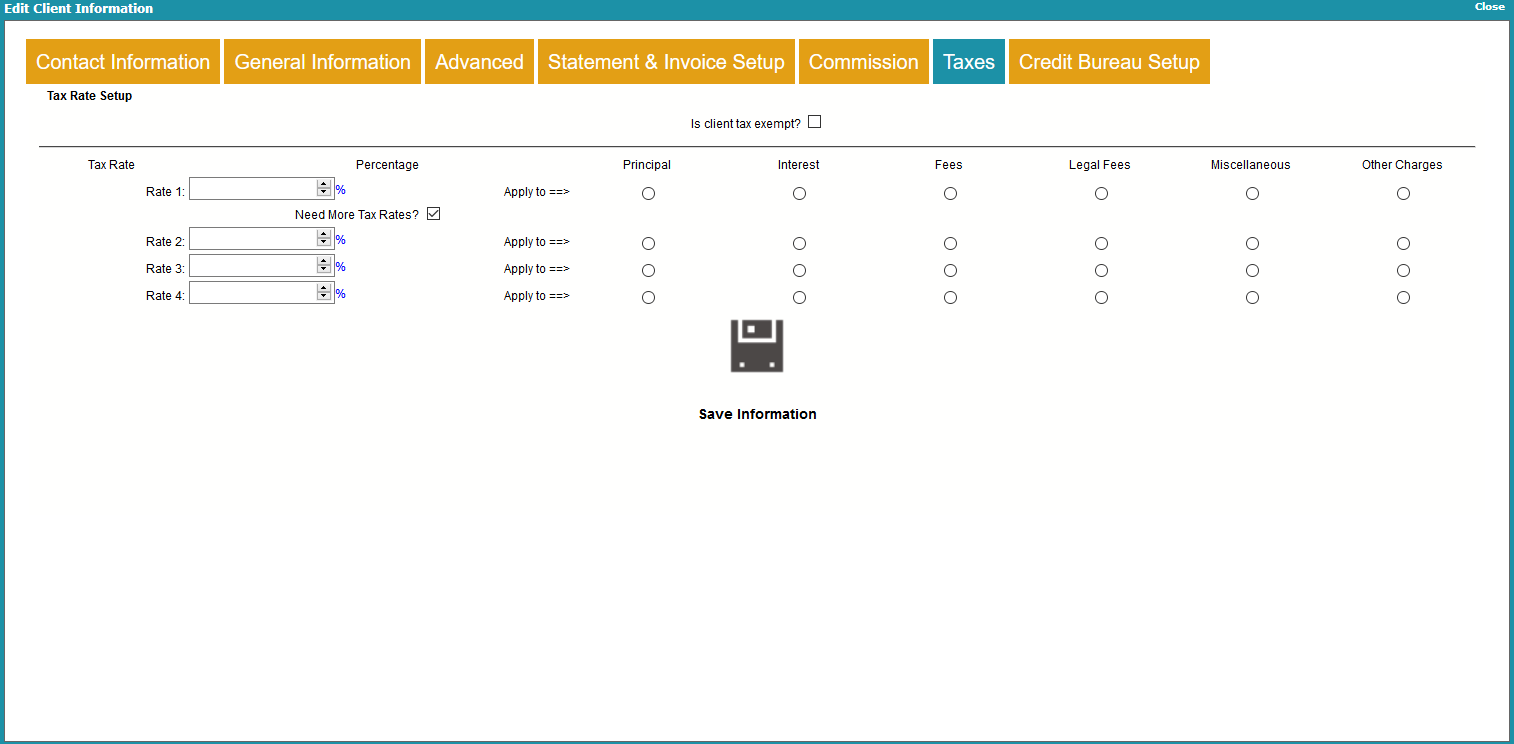Check the client tax exempt checkbox
The image size is (1514, 744).
[814, 122]
